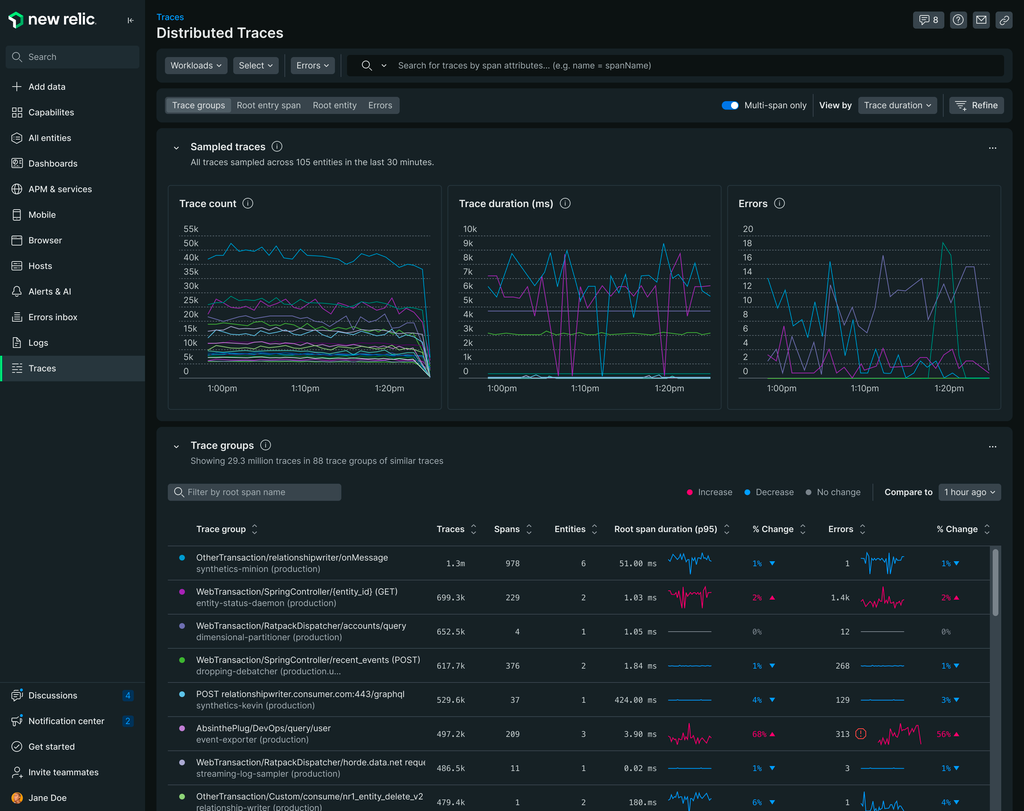
Task: Open the Select filter dropdown
Action: [x=256, y=65]
